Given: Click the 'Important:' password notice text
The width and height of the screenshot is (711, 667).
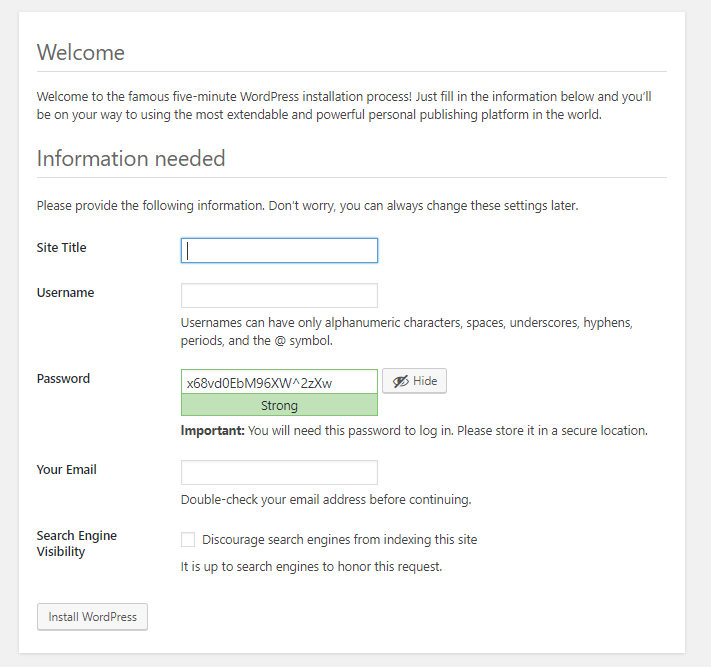Looking at the screenshot, I should point(414,431).
